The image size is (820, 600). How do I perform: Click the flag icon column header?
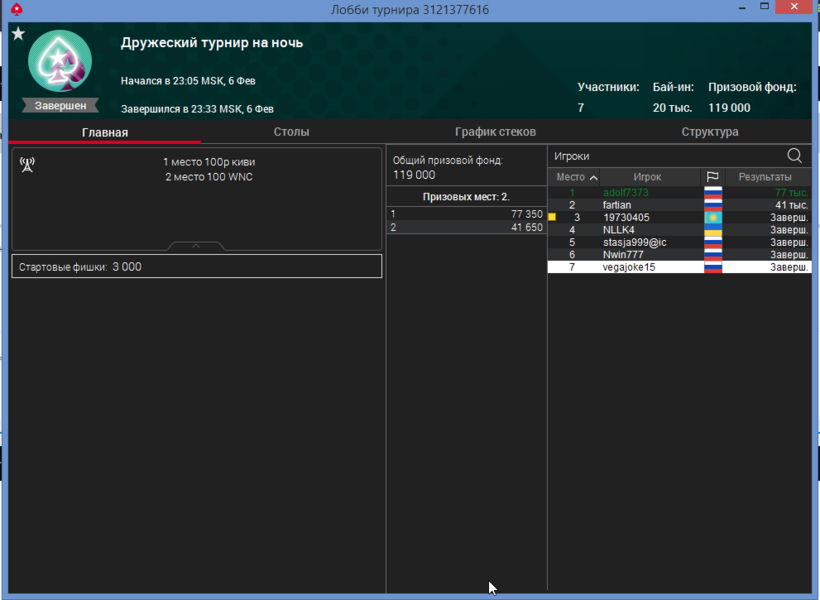(713, 177)
